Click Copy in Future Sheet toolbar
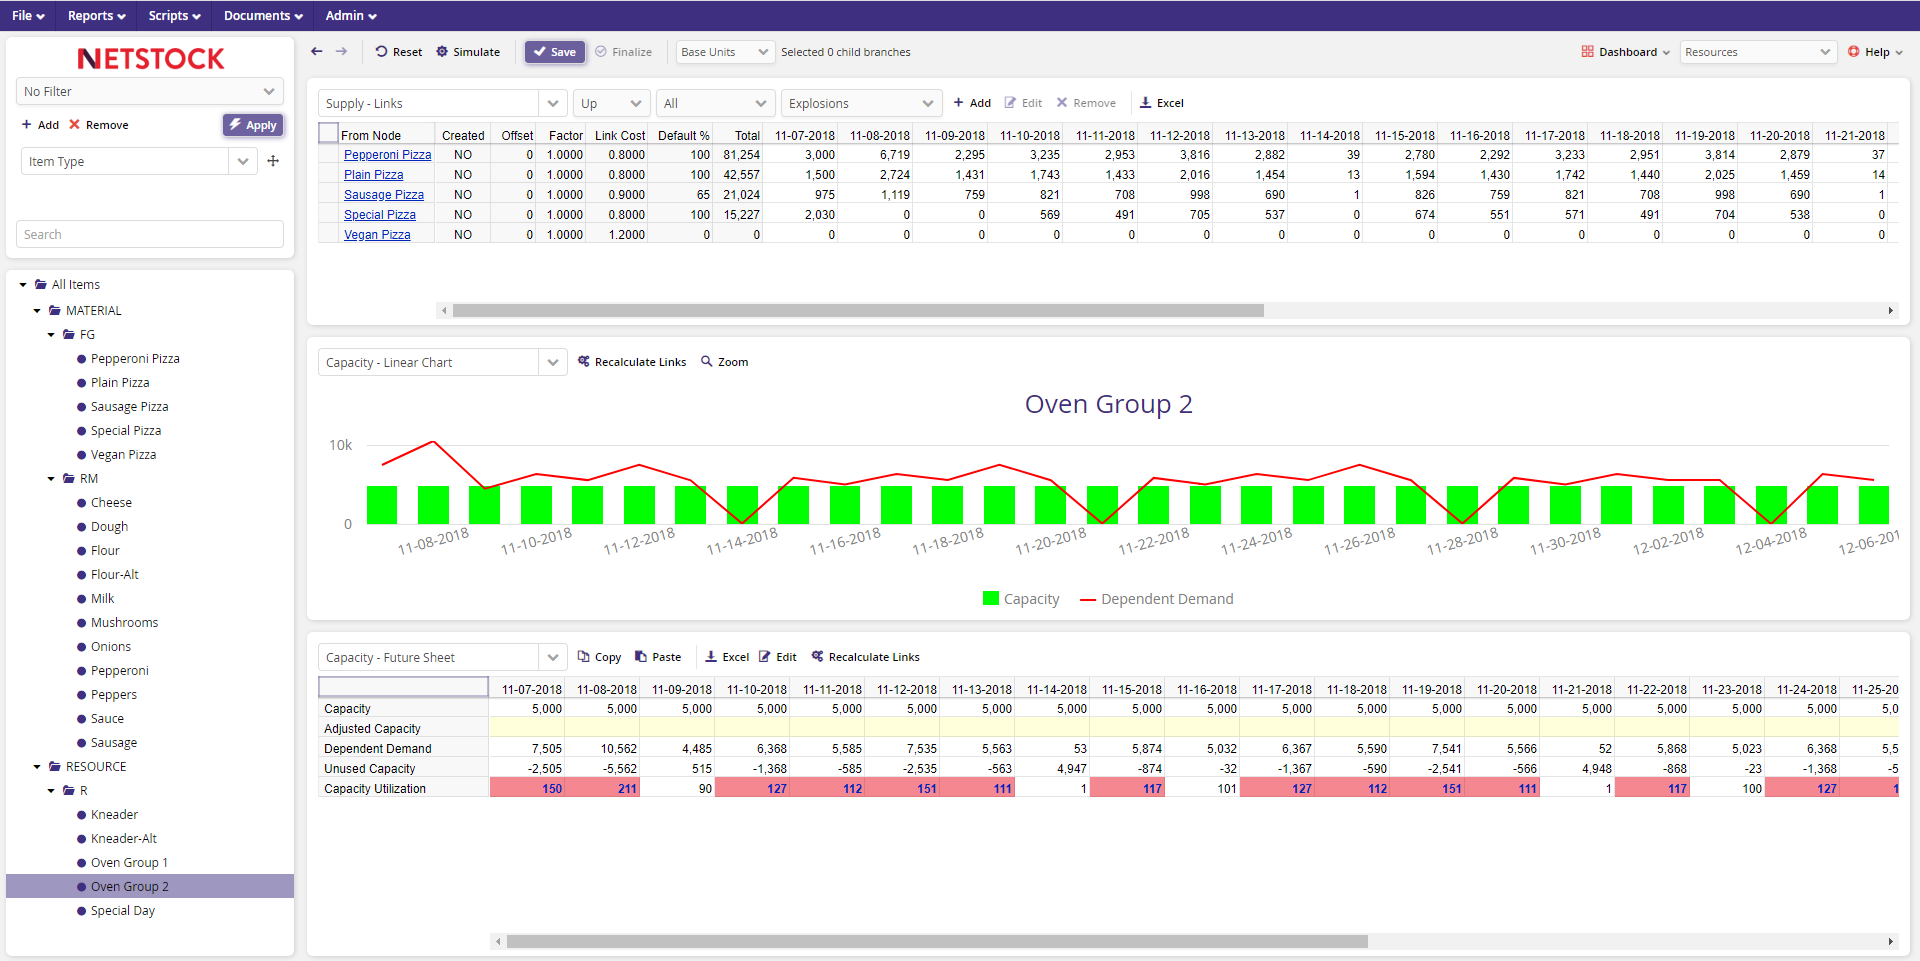 coord(599,657)
